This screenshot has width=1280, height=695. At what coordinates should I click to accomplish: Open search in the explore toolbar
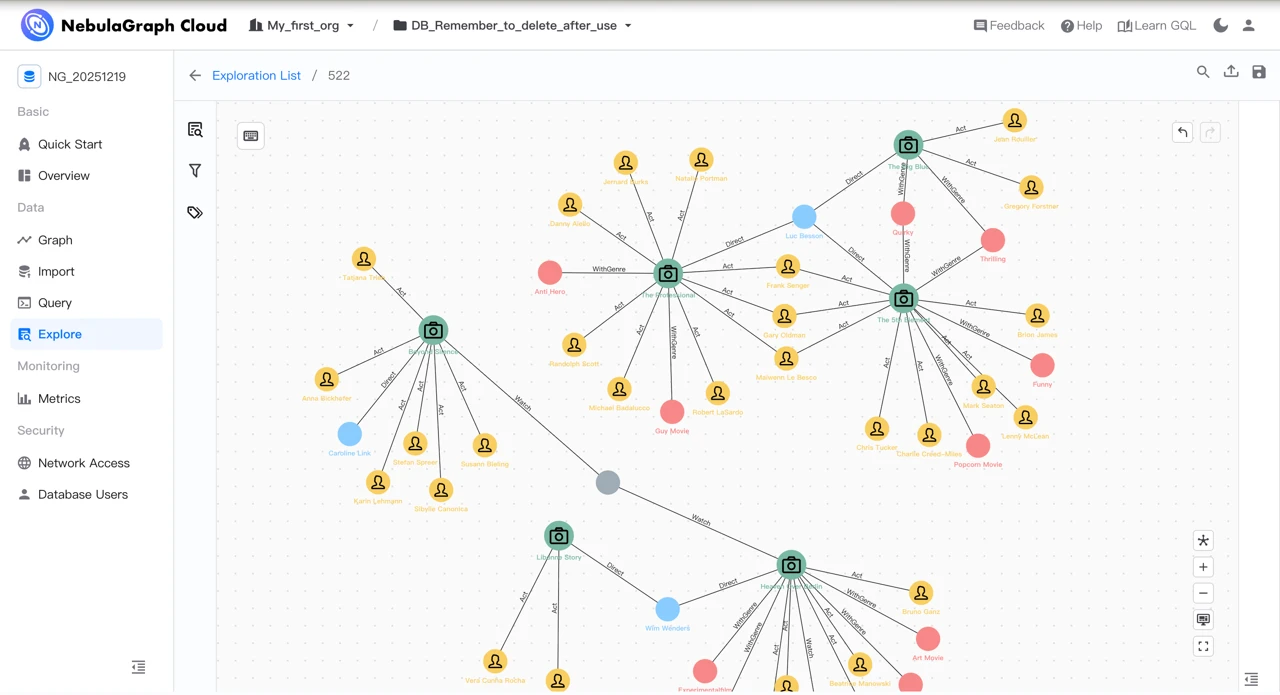coord(1203,72)
